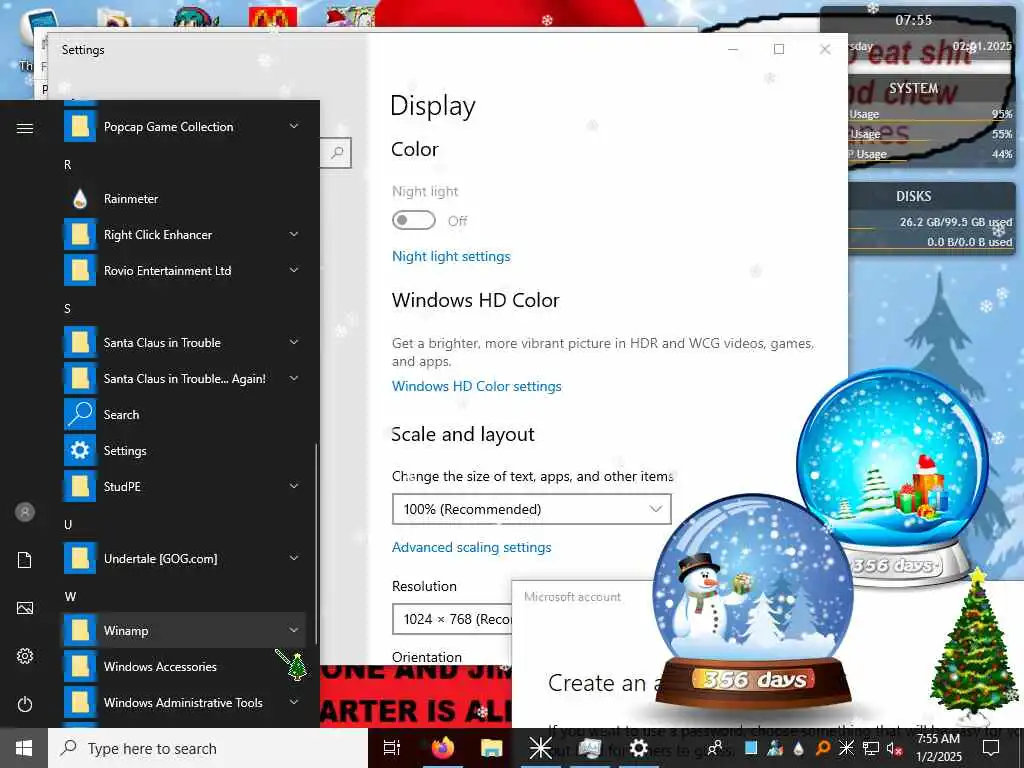Viewport: 1024px width, 768px height.
Task: Click the Start menu hamburger icon
Action: [25, 128]
